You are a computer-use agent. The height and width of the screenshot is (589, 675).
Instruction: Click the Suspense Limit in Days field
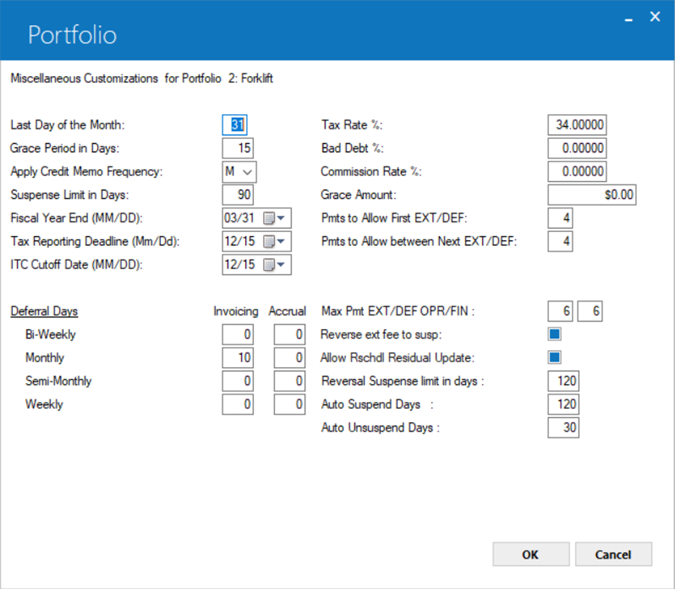[x=238, y=195]
